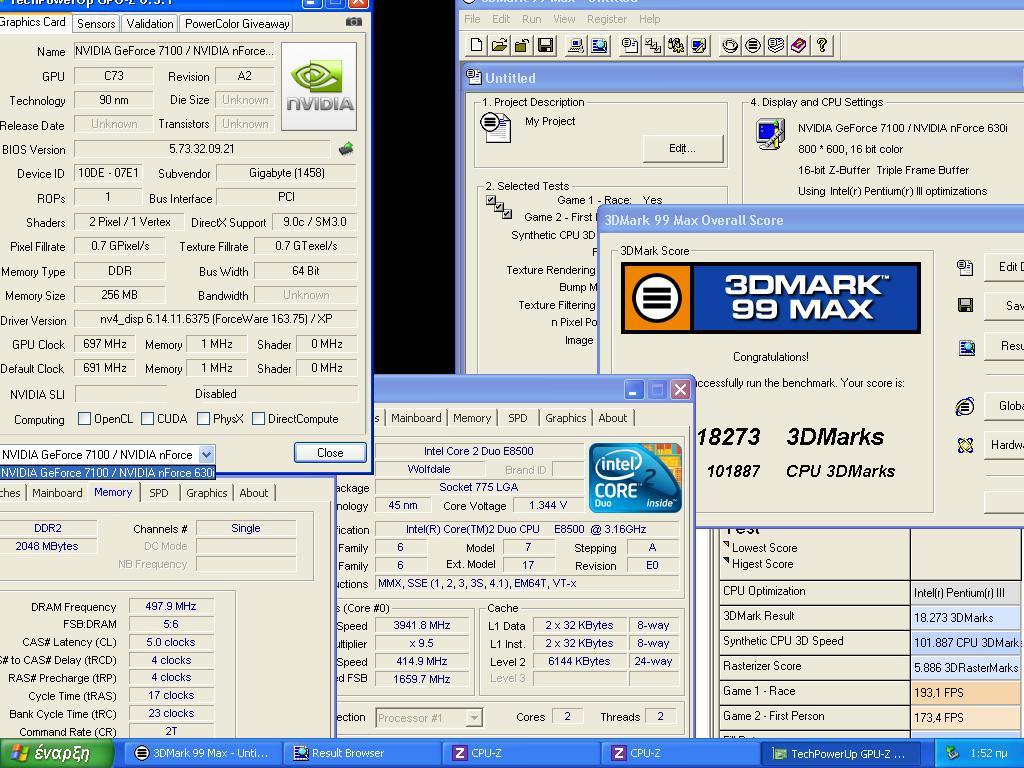Click the display settings monitor toolbar icon
This screenshot has height=768, width=1024.
coord(699,45)
